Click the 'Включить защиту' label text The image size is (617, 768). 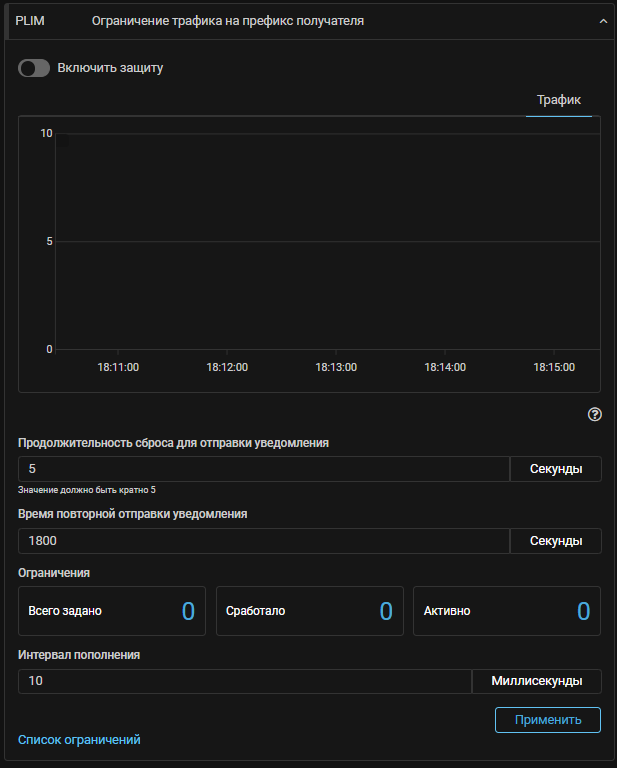[x=110, y=68]
